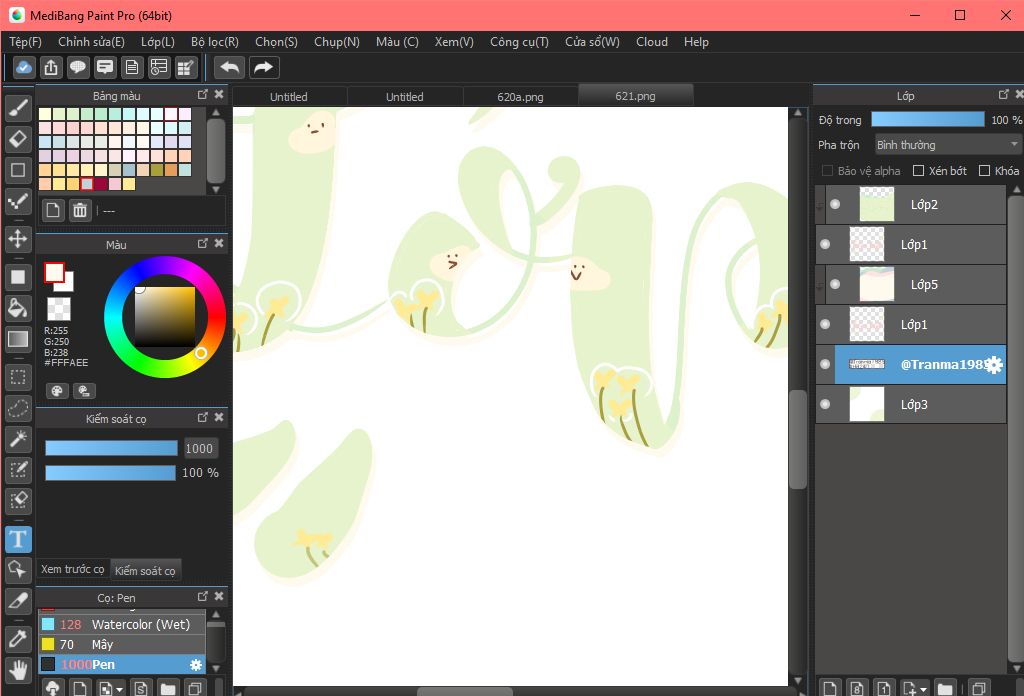Select the Bucket fill tool

point(18,308)
